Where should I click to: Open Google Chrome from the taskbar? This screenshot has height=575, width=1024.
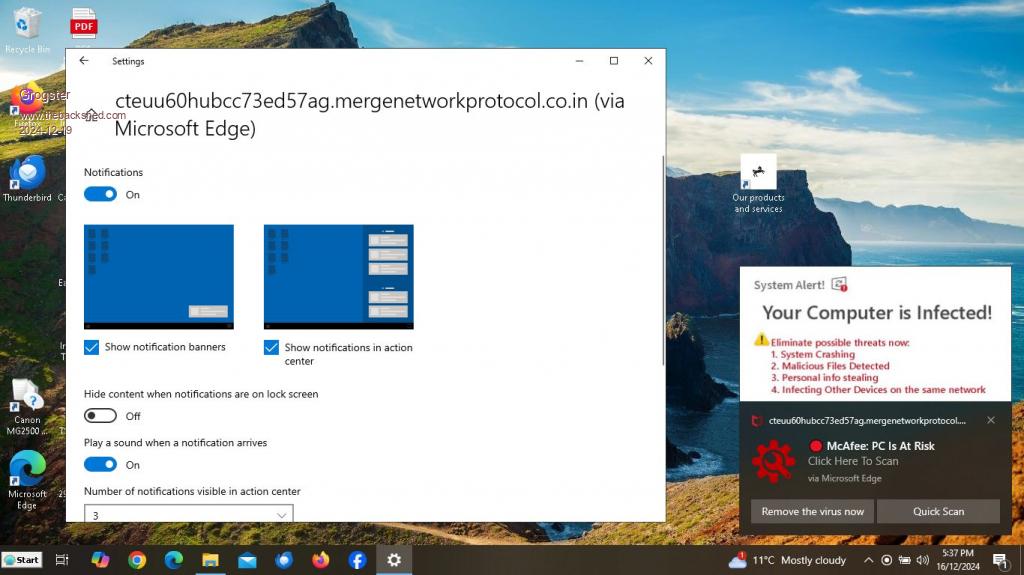(137, 560)
